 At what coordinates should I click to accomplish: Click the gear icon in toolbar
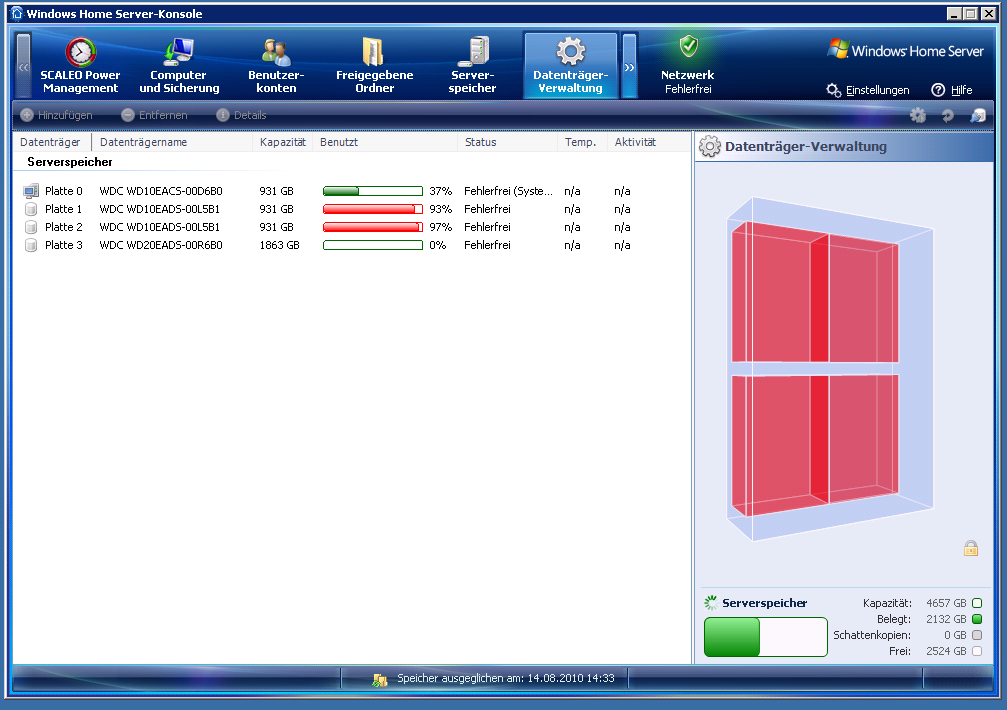918,116
